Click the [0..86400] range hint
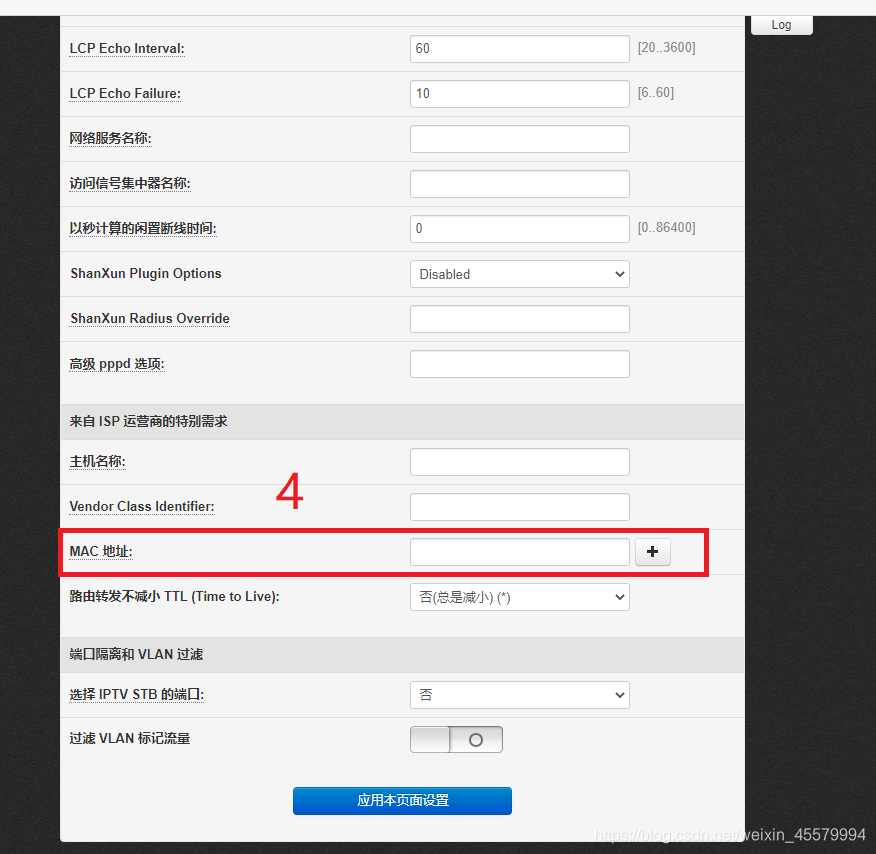 coord(666,227)
